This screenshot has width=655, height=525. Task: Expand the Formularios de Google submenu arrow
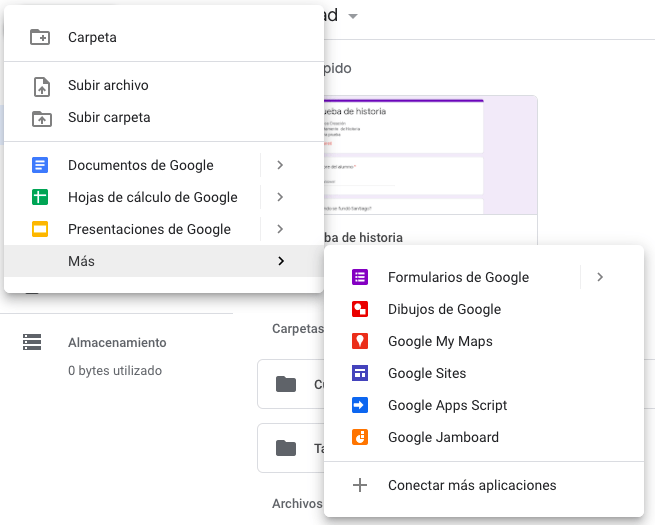click(x=600, y=277)
